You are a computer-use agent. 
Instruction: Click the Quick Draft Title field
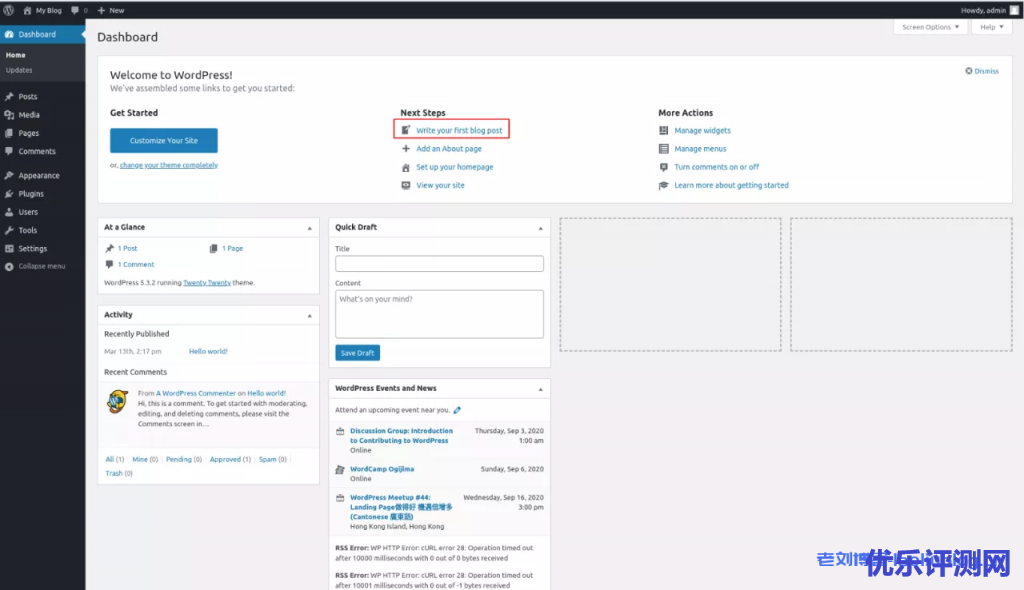(439, 264)
